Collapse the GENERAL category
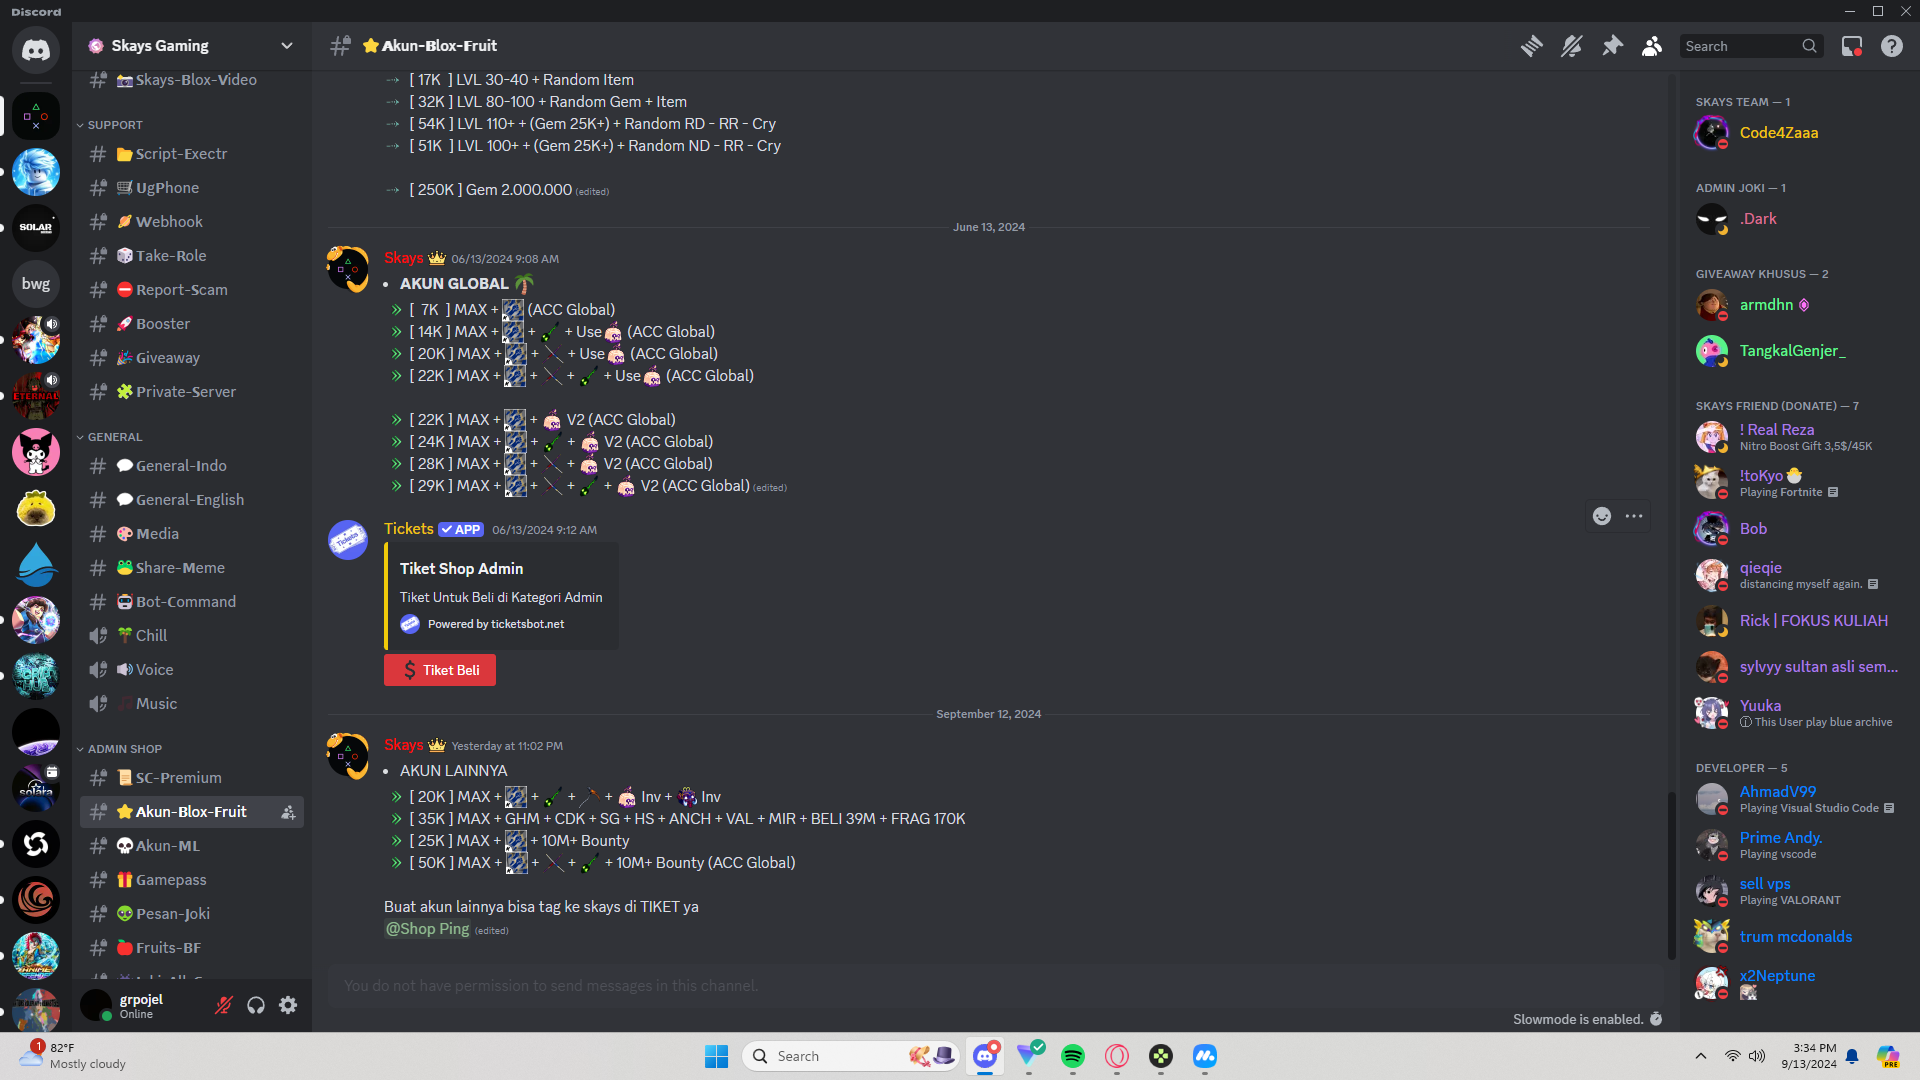This screenshot has width=1920, height=1080. (x=114, y=437)
